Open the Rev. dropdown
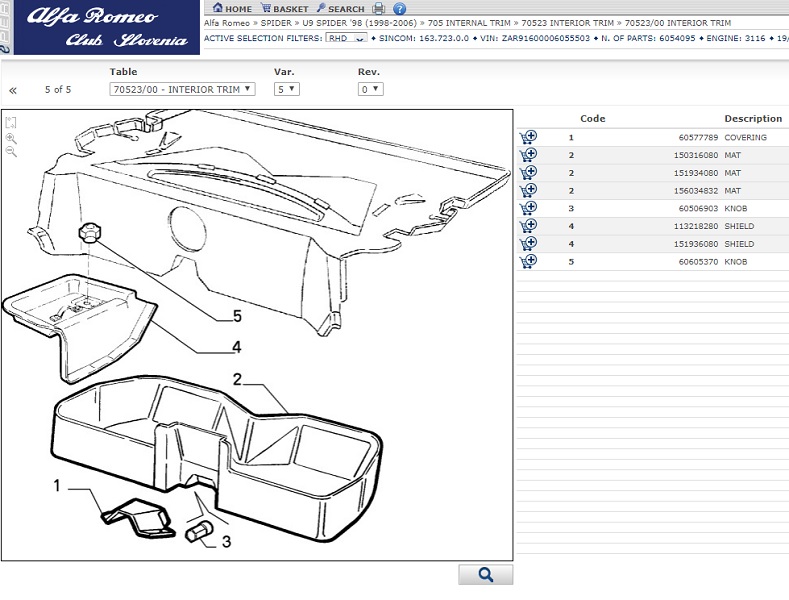 pyautogui.click(x=370, y=89)
